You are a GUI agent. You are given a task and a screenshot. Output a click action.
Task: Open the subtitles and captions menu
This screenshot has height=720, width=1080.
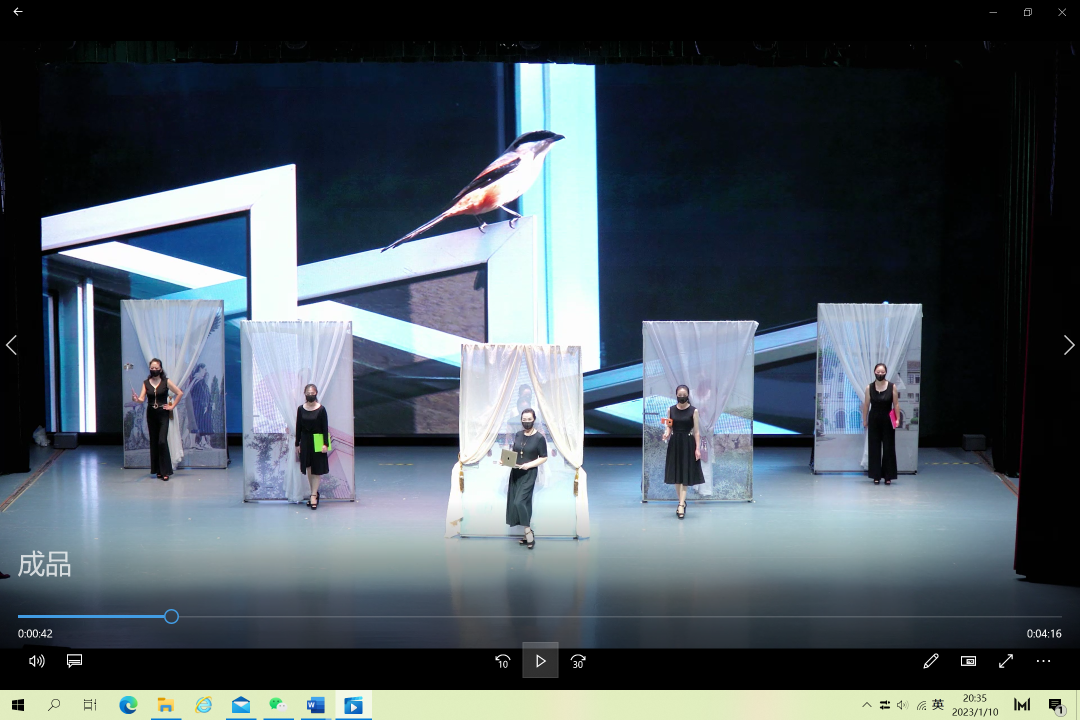point(74,661)
